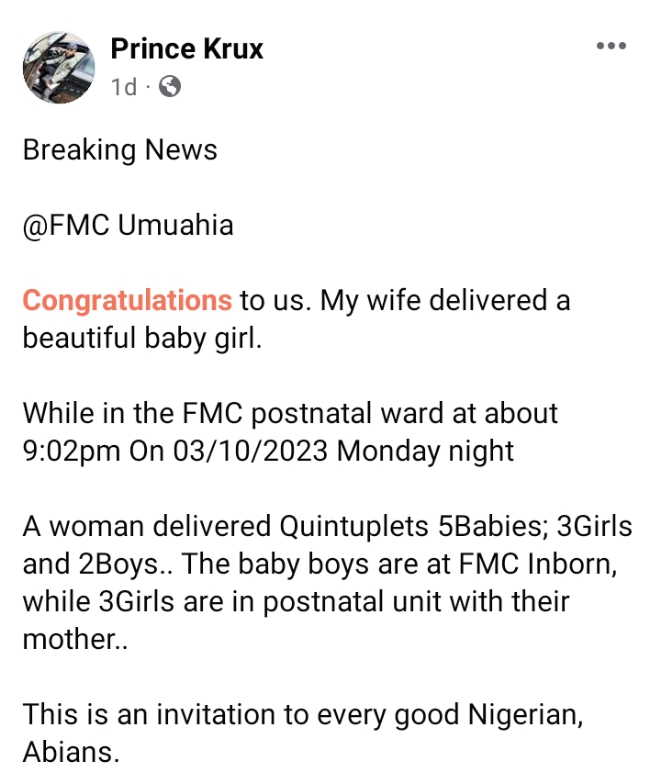The height and width of the screenshot is (779, 661).
Task: Click the "beautiful baby girl." line
Action: pyautogui.click(x=142, y=338)
